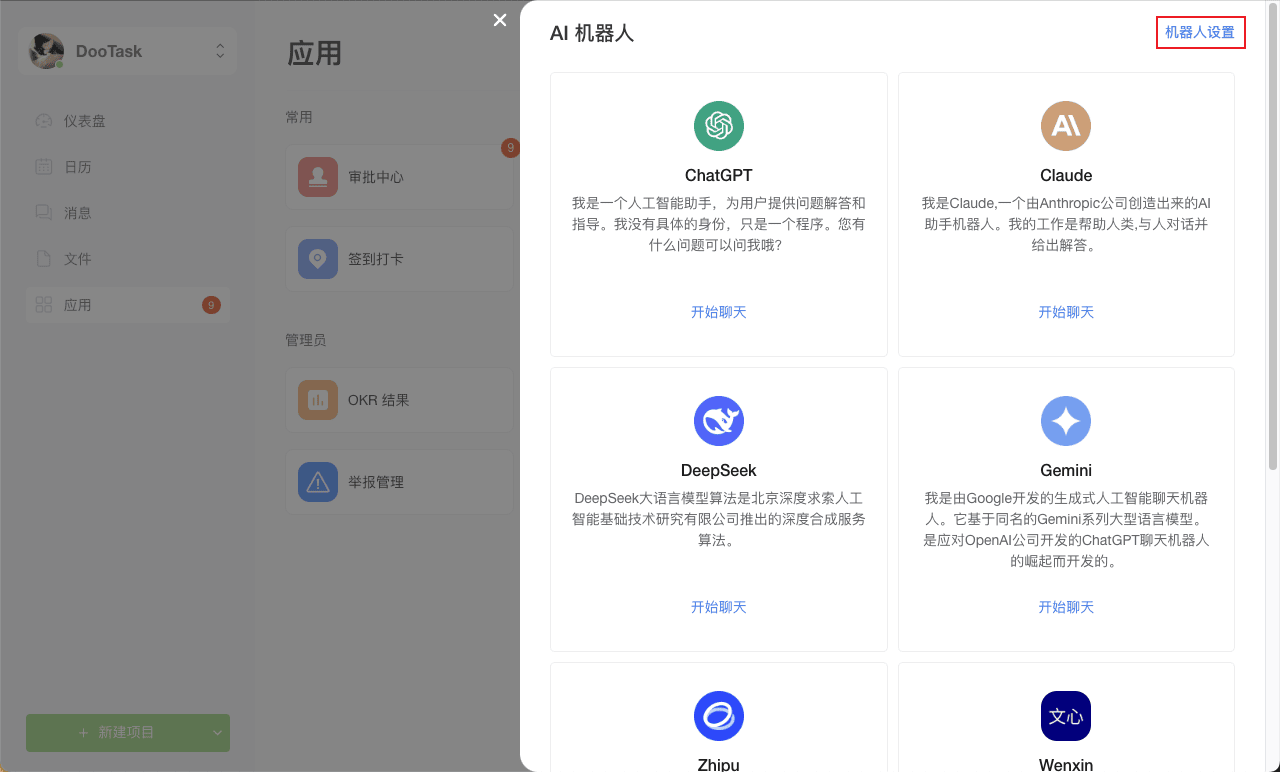Image resolution: width=1280 pixels, height=772 pixels.
Task: Click the 审批中心 badge showing 9
Action: pyautogui.click(x=510, y=148)
